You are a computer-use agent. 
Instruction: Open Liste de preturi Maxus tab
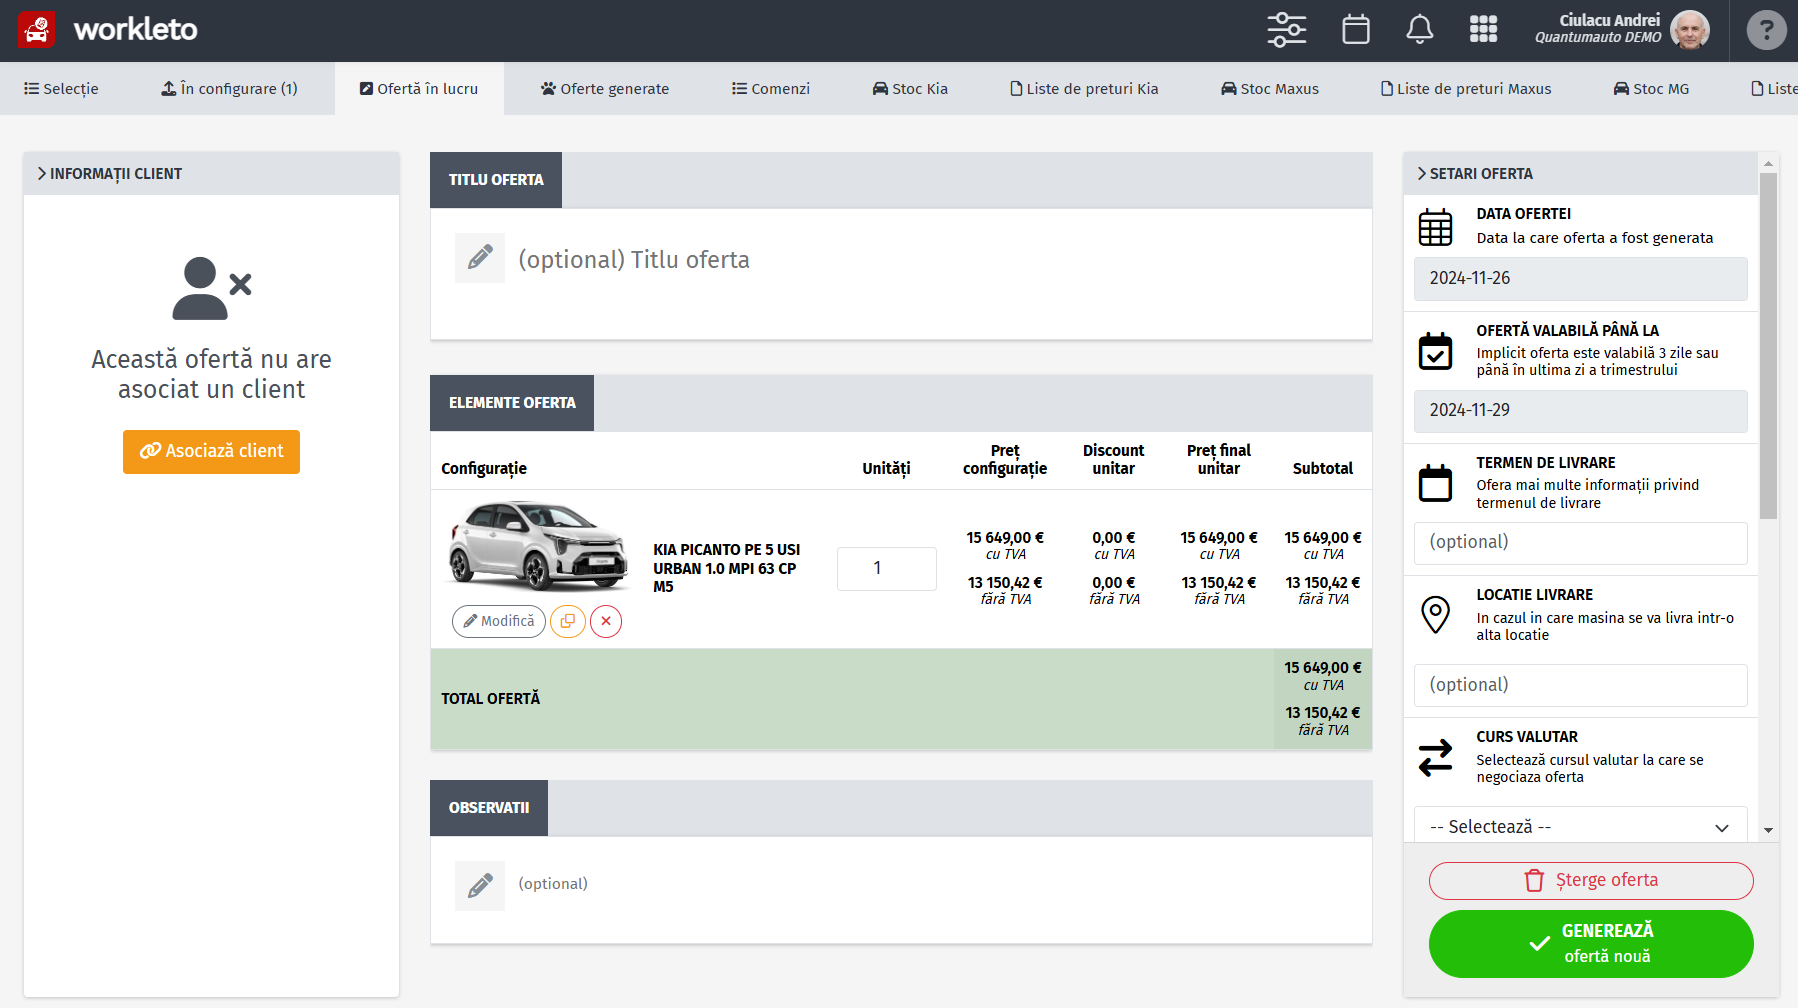click(1466, 89)
